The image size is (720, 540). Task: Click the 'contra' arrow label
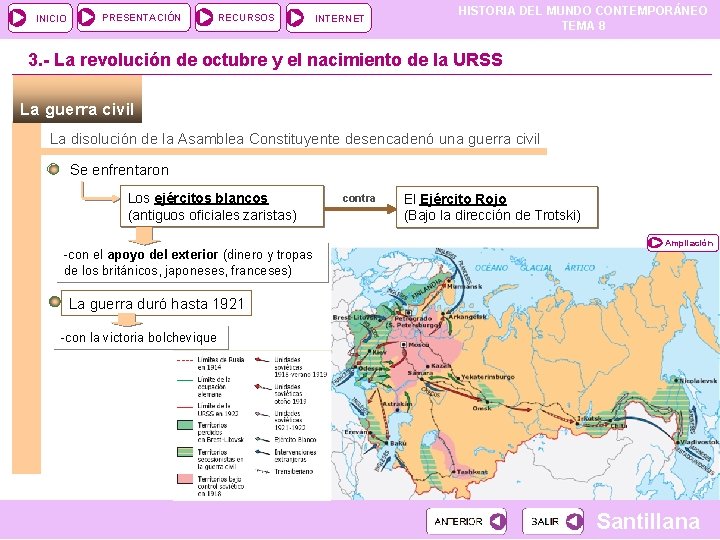point(359,198)
